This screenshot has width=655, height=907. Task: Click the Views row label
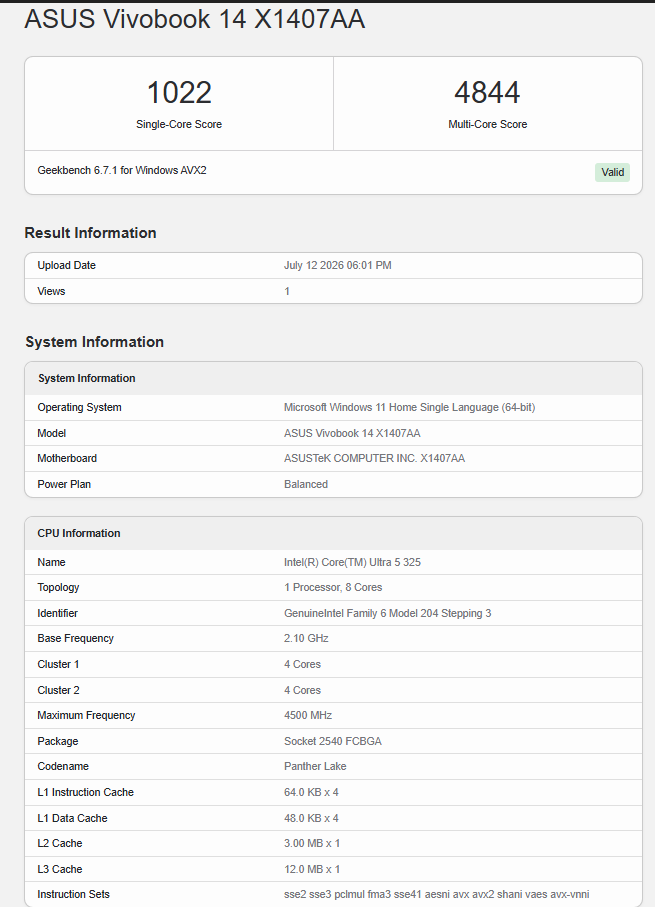click(51, 291)
